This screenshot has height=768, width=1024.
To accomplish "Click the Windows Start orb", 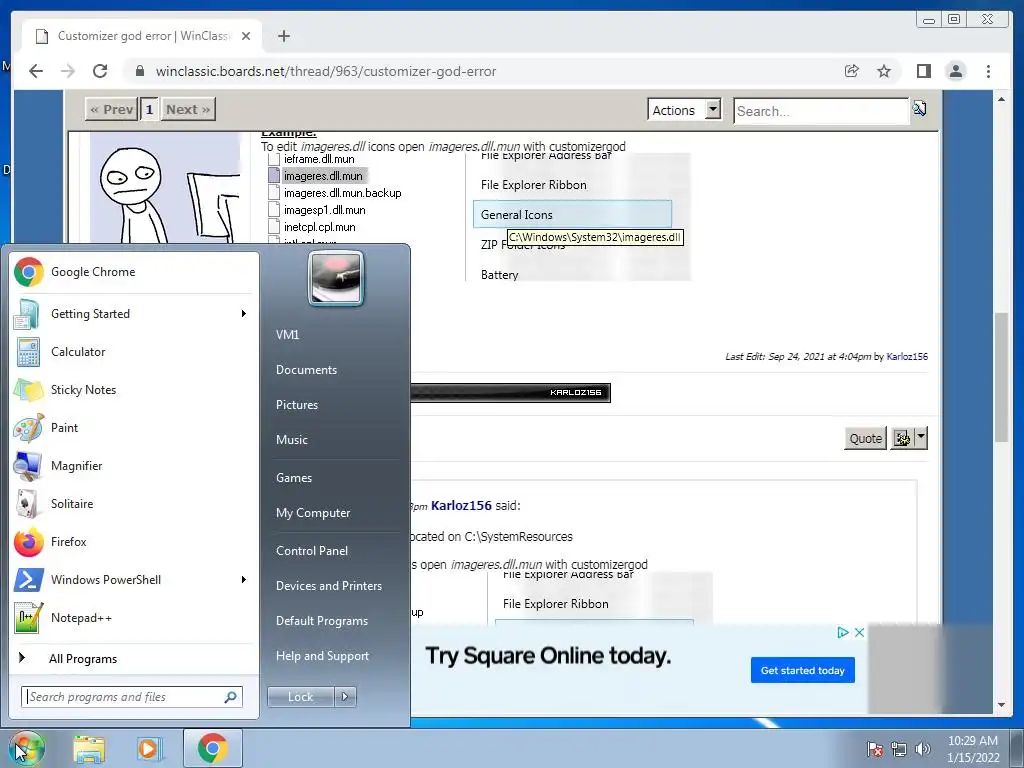I will (26, 748).
